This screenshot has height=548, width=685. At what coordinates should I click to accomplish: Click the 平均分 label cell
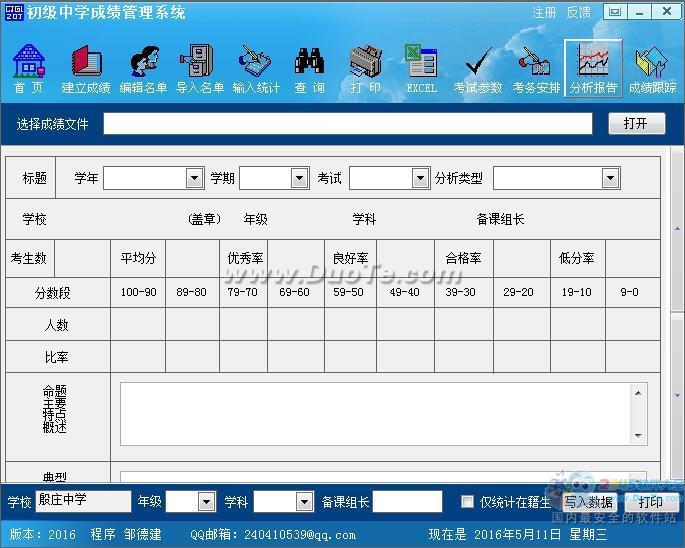138,258
